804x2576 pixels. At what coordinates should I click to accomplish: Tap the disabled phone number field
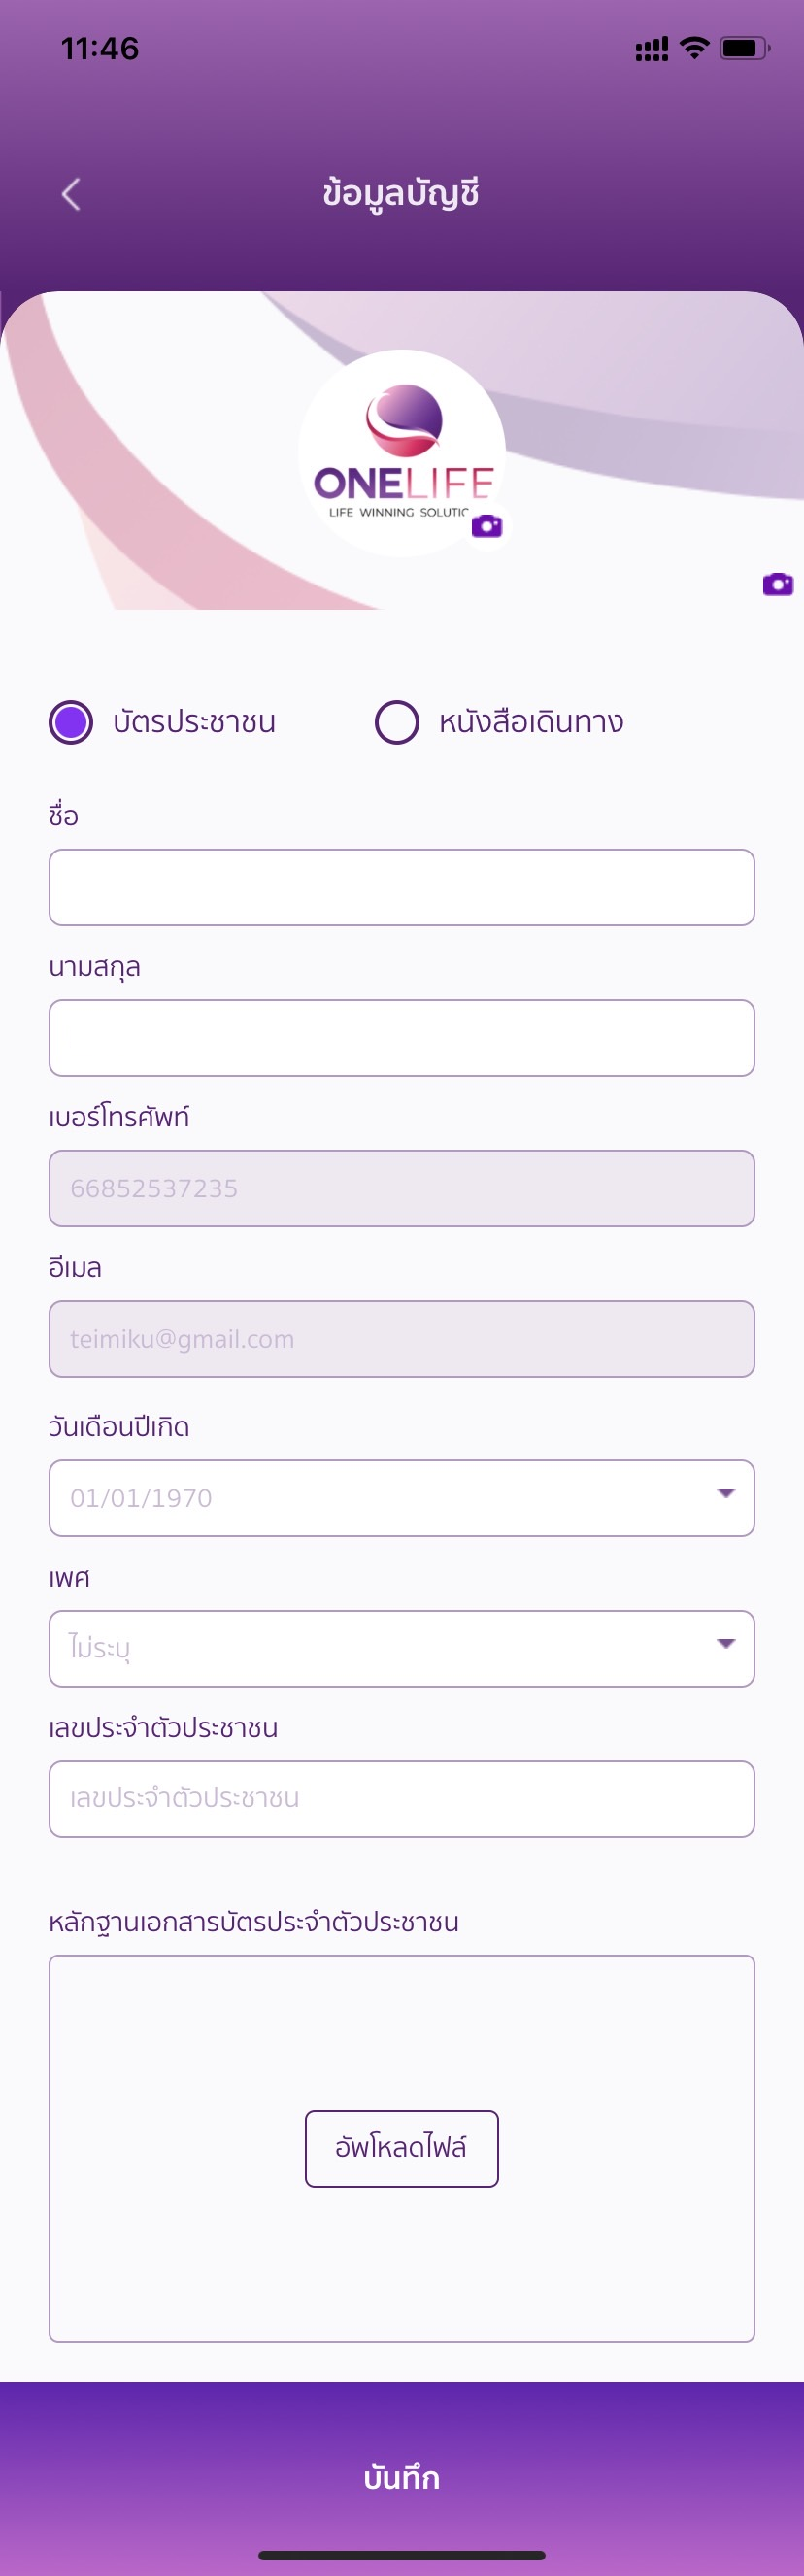pos(401,1188)
